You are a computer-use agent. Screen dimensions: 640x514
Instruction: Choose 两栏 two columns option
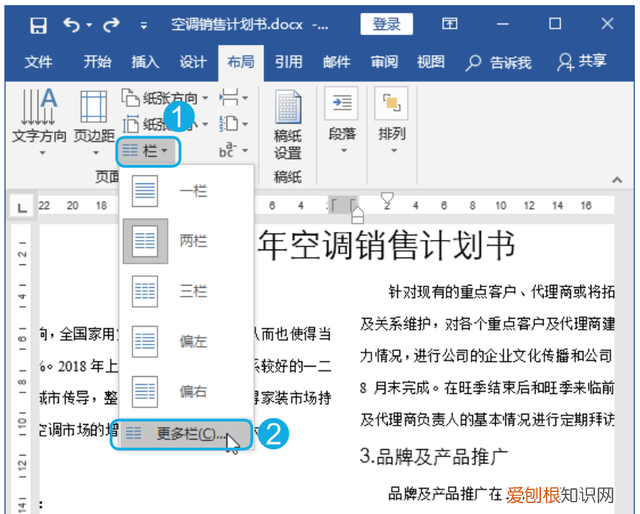(187, 241)
